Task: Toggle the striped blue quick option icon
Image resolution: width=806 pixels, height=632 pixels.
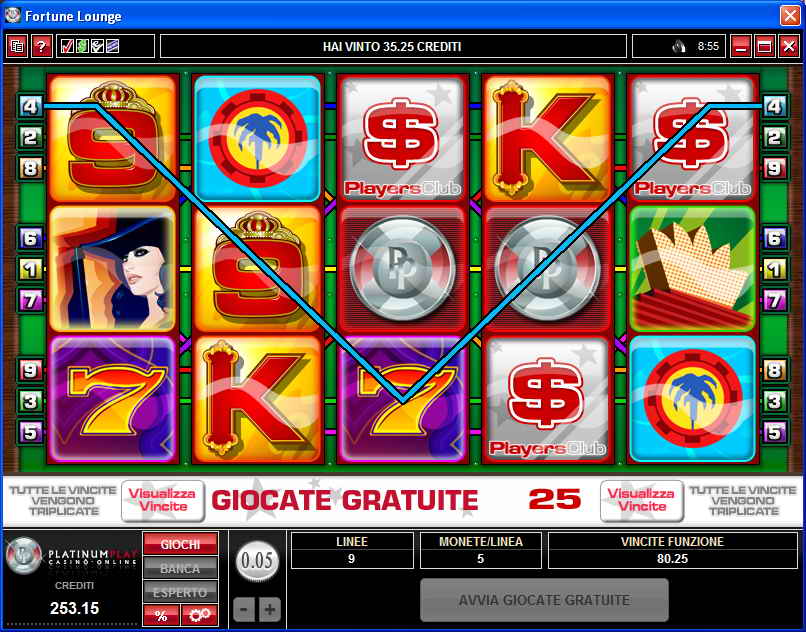Action: pos(112,47)
